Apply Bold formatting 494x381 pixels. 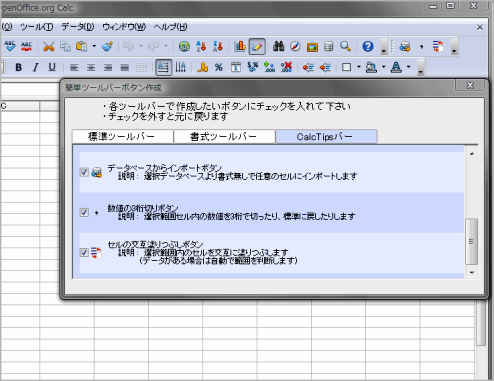click(19, 67)
